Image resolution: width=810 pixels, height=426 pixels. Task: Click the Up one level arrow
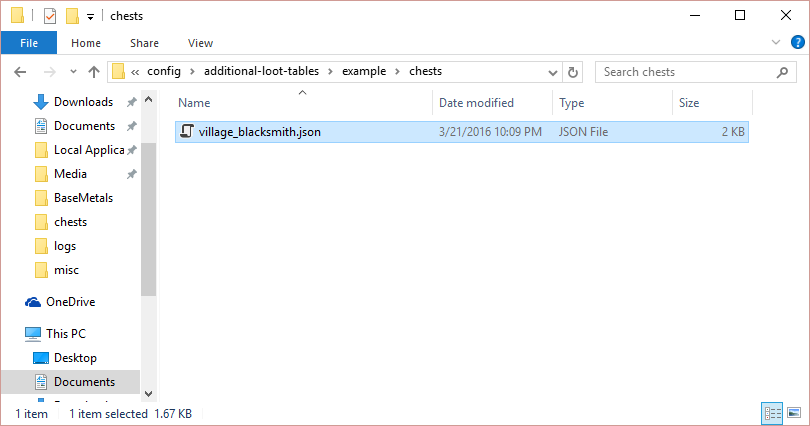pyautogui.click(x=94, y=72)
